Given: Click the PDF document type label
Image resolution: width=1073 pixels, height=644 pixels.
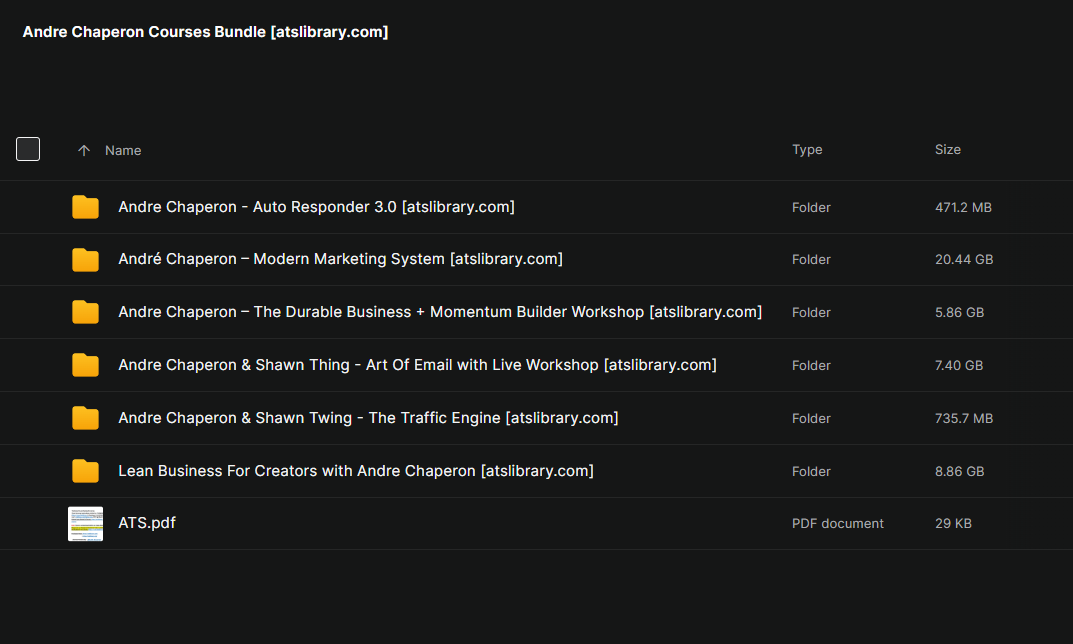Looking at the screenshot, I should (838, 524).
